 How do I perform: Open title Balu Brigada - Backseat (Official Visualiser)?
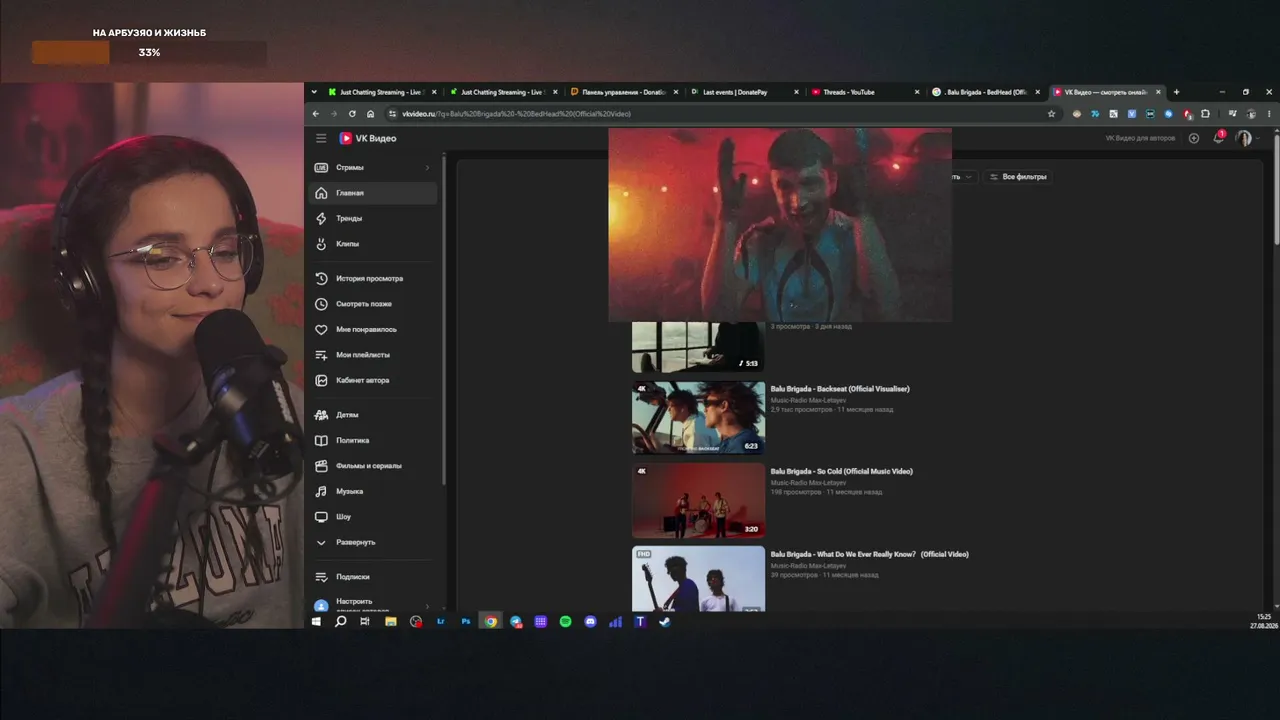(x=840, y=389)
